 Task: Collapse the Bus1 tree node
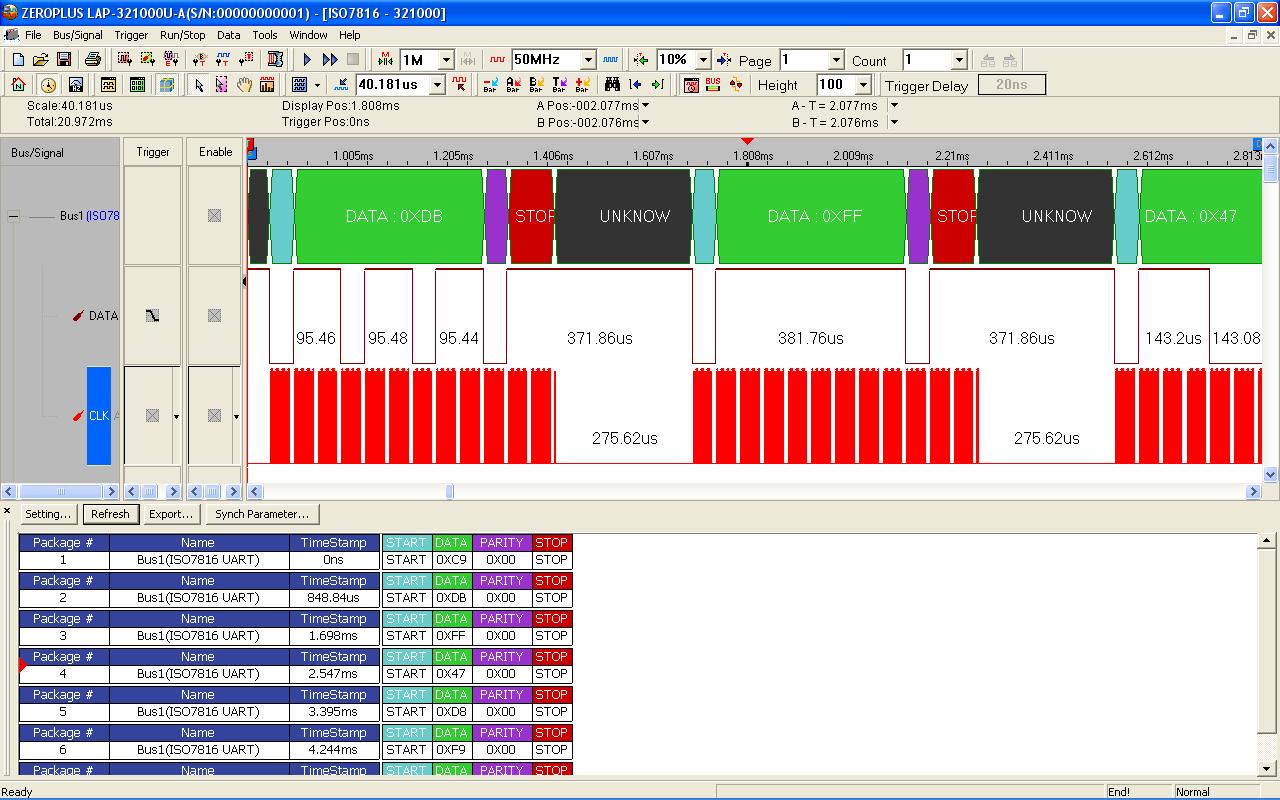[14, 216]
